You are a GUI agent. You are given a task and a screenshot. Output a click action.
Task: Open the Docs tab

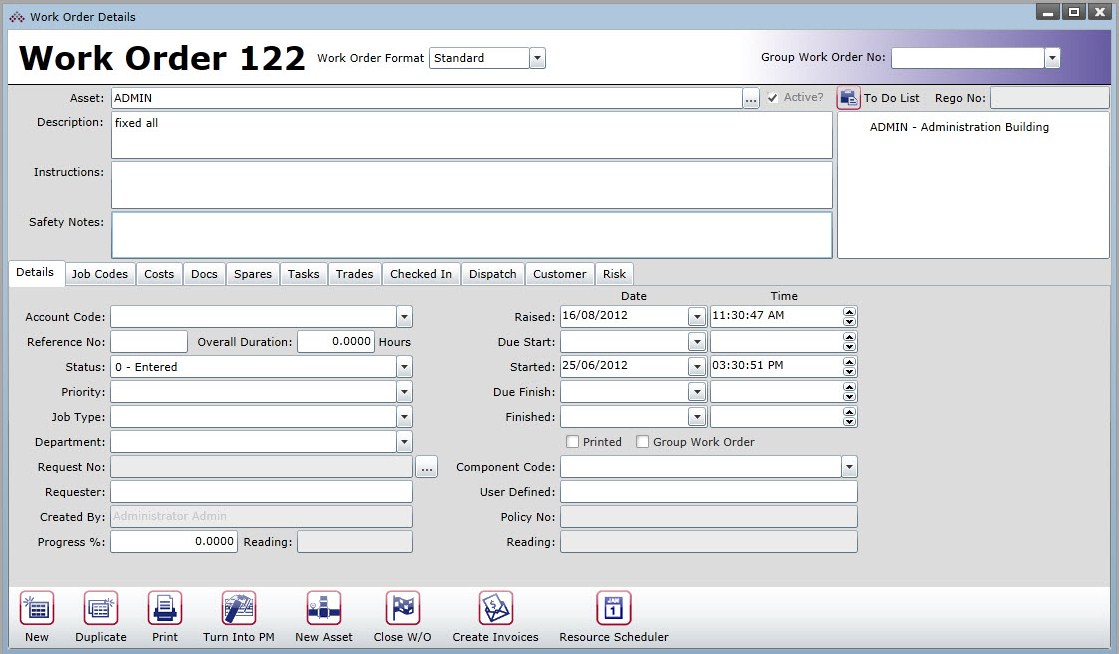click(204, 274)
